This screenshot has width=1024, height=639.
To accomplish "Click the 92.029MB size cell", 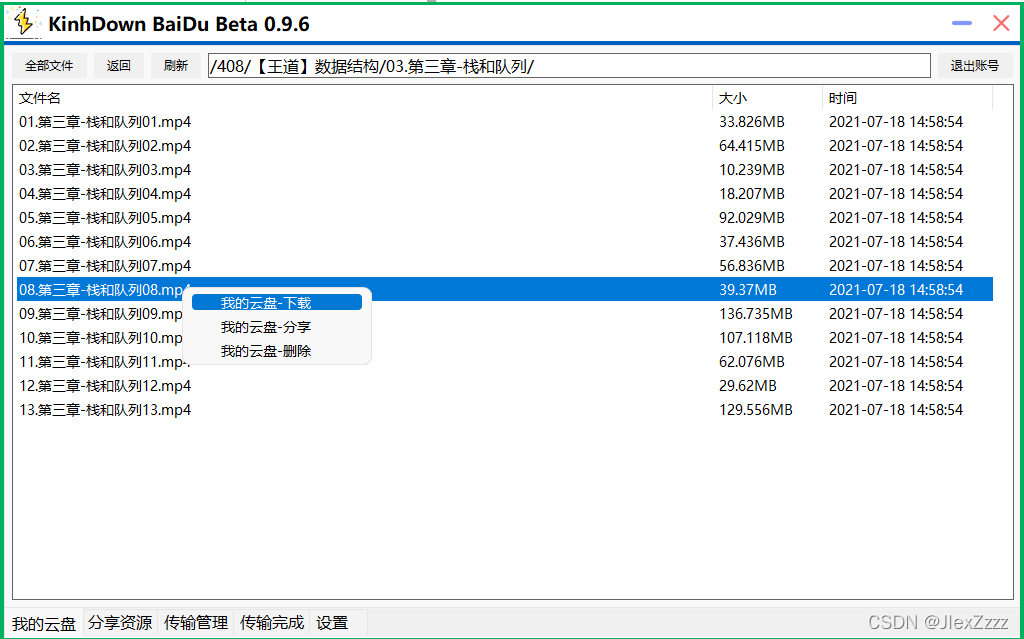I will [752, 218].
